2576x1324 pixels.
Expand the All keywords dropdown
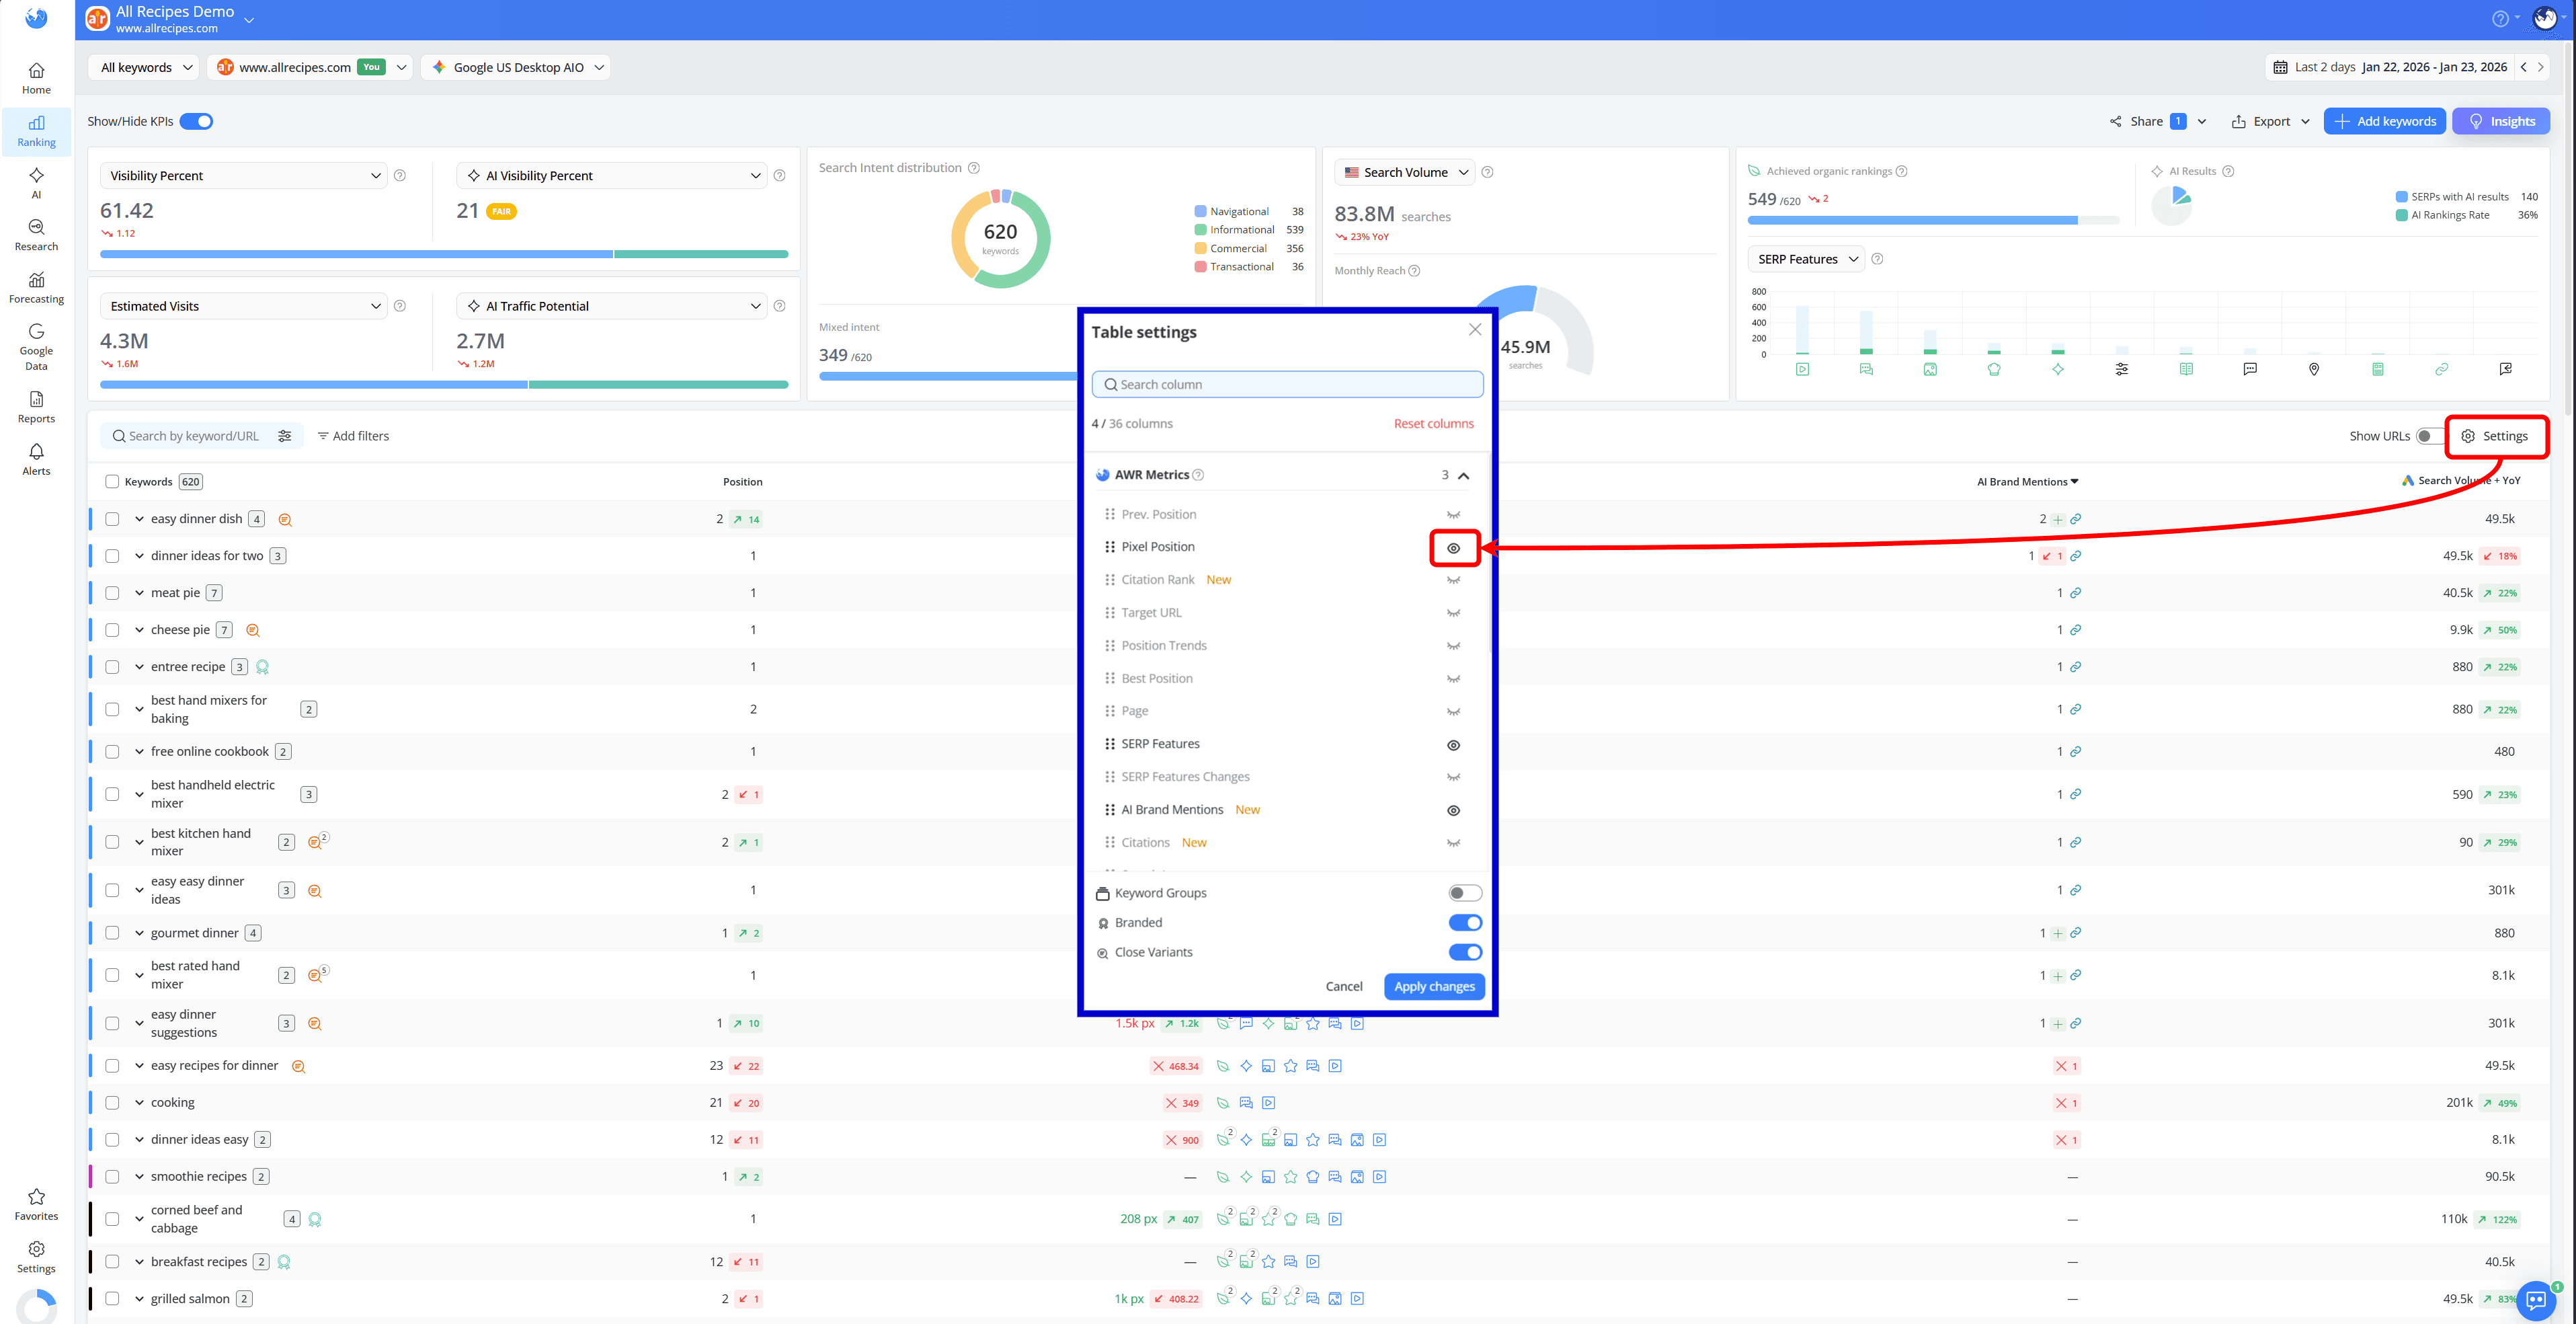tap(146, 67)
